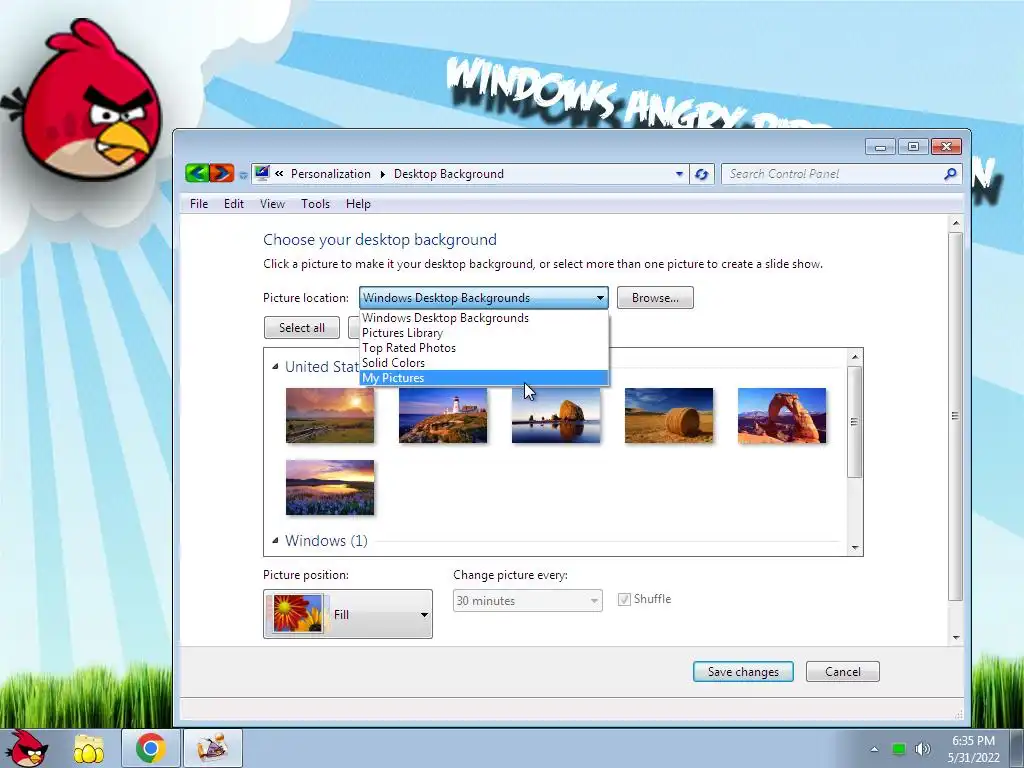This screenshot has width=1024, height=768.
Task: Expand the arrow after Personalization breadcrumb
Action: click(382, 174)
